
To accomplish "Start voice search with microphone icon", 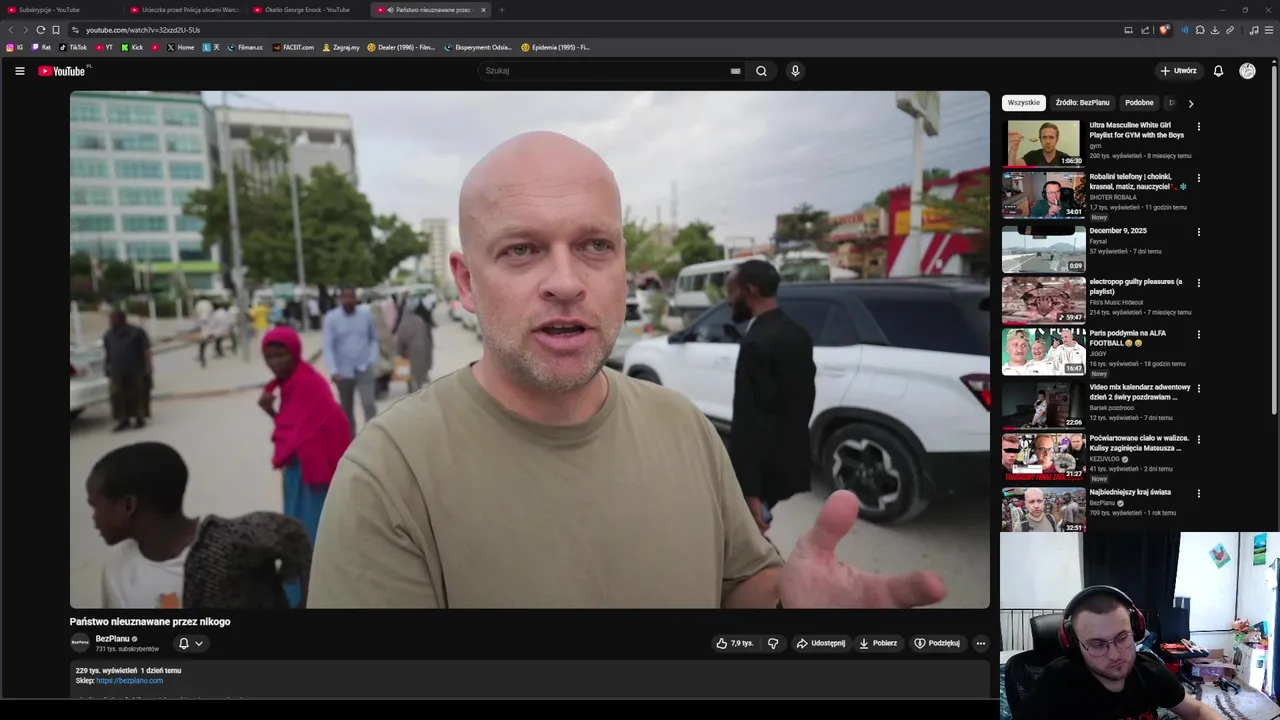I will pyautogui.click(x=795, y=71).
